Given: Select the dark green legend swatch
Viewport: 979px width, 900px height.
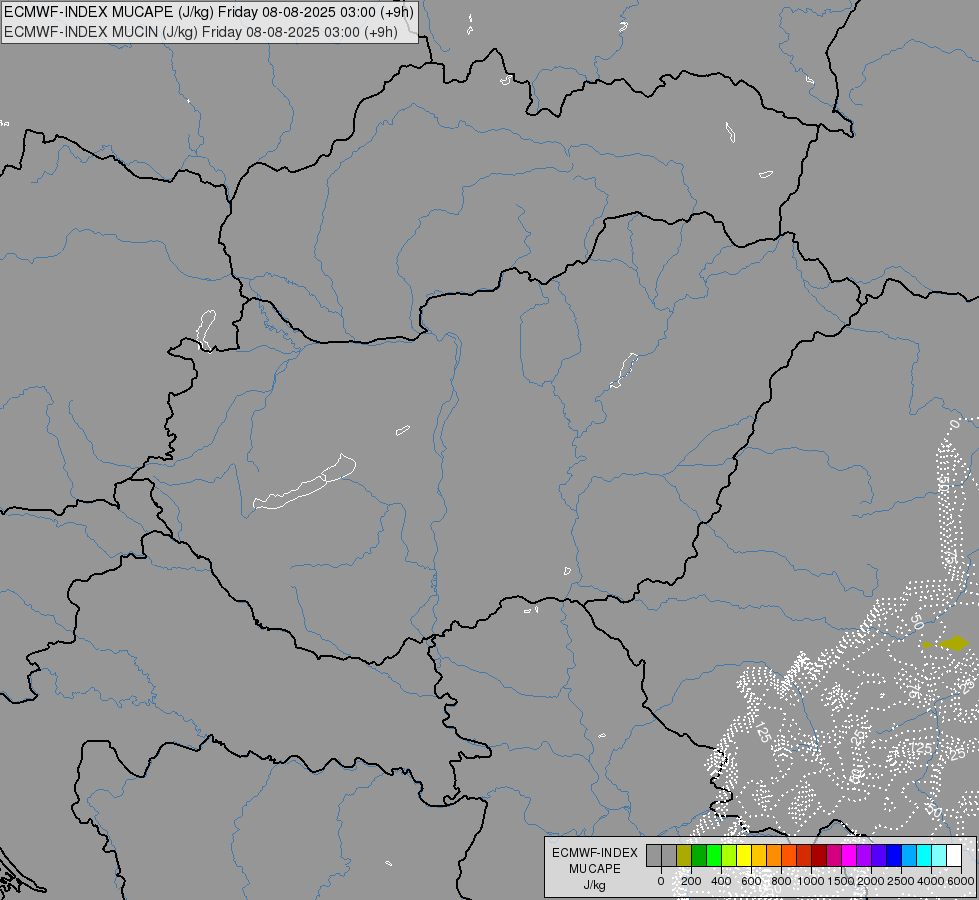Looking at the screenshot, I should pos(699,855).
